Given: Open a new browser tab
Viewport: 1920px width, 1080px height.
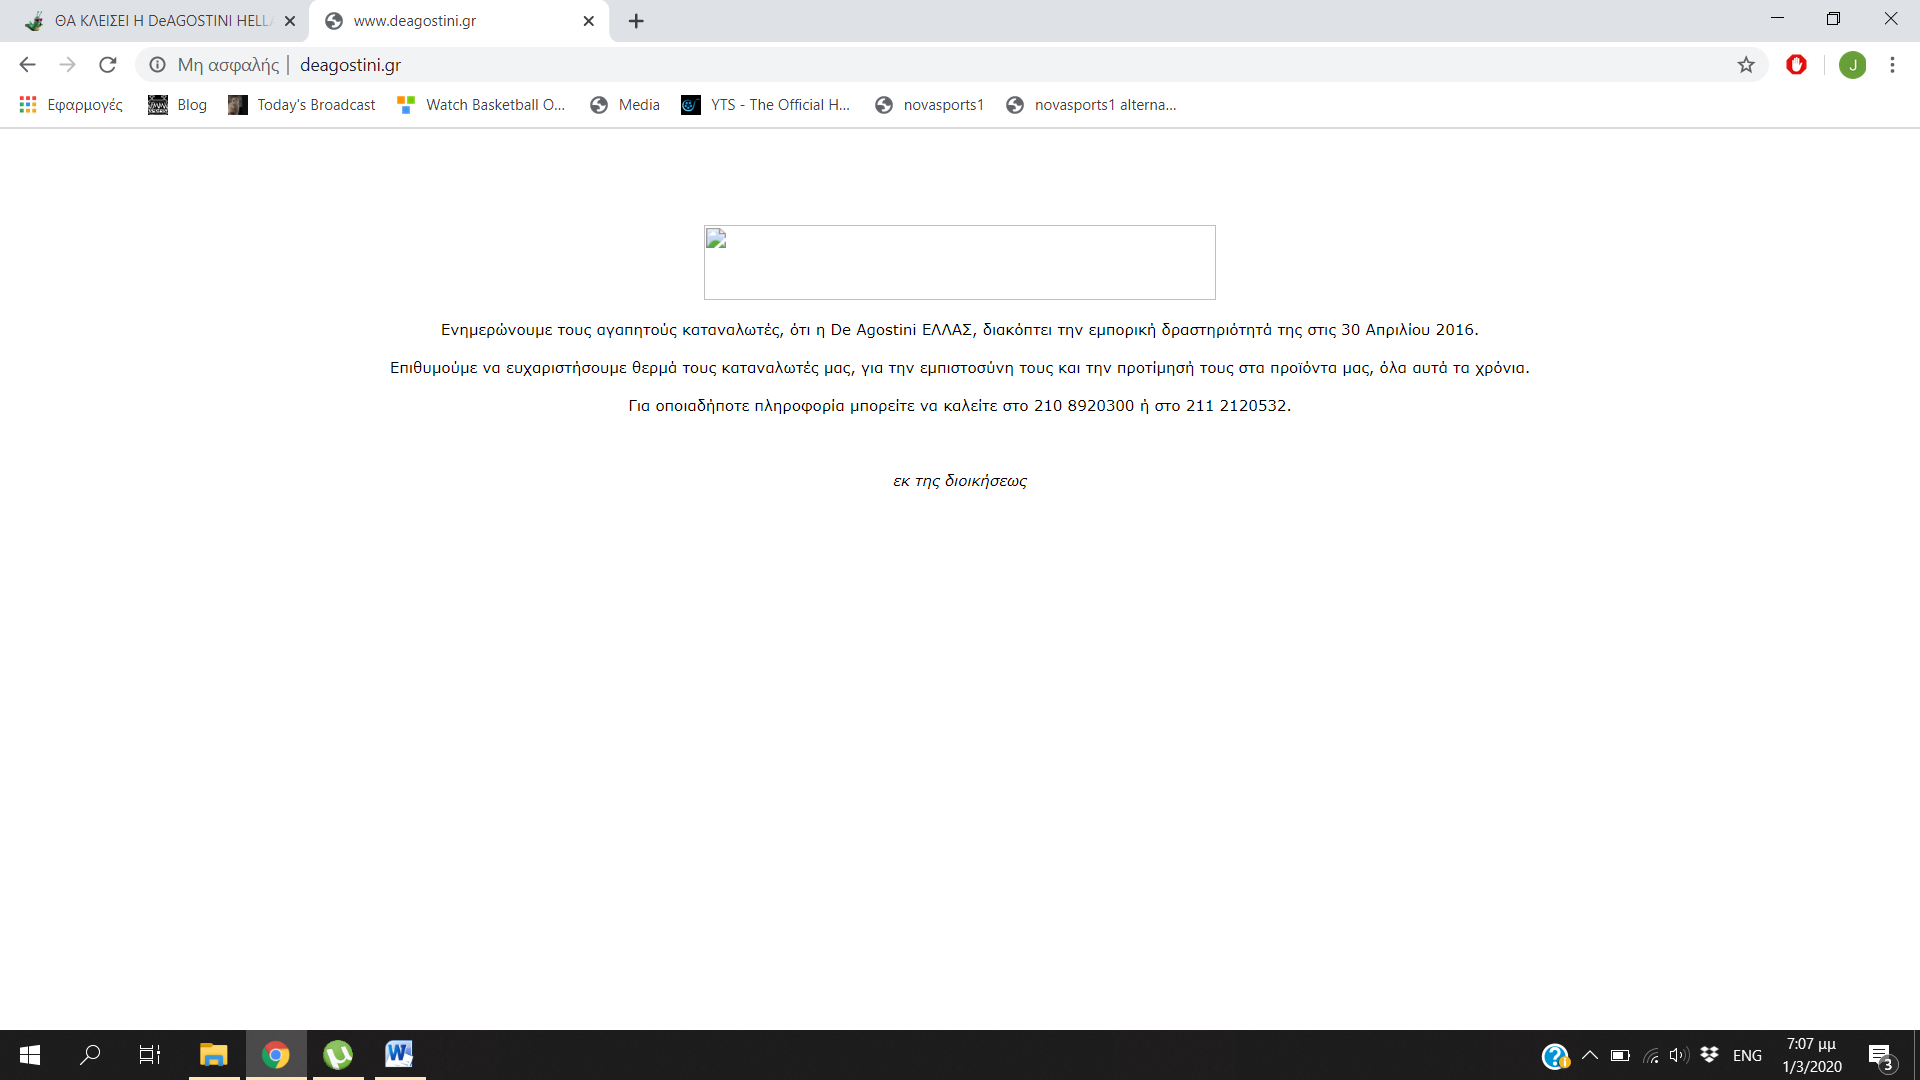Looking at the screenshot, I should [x=636, y=21].
